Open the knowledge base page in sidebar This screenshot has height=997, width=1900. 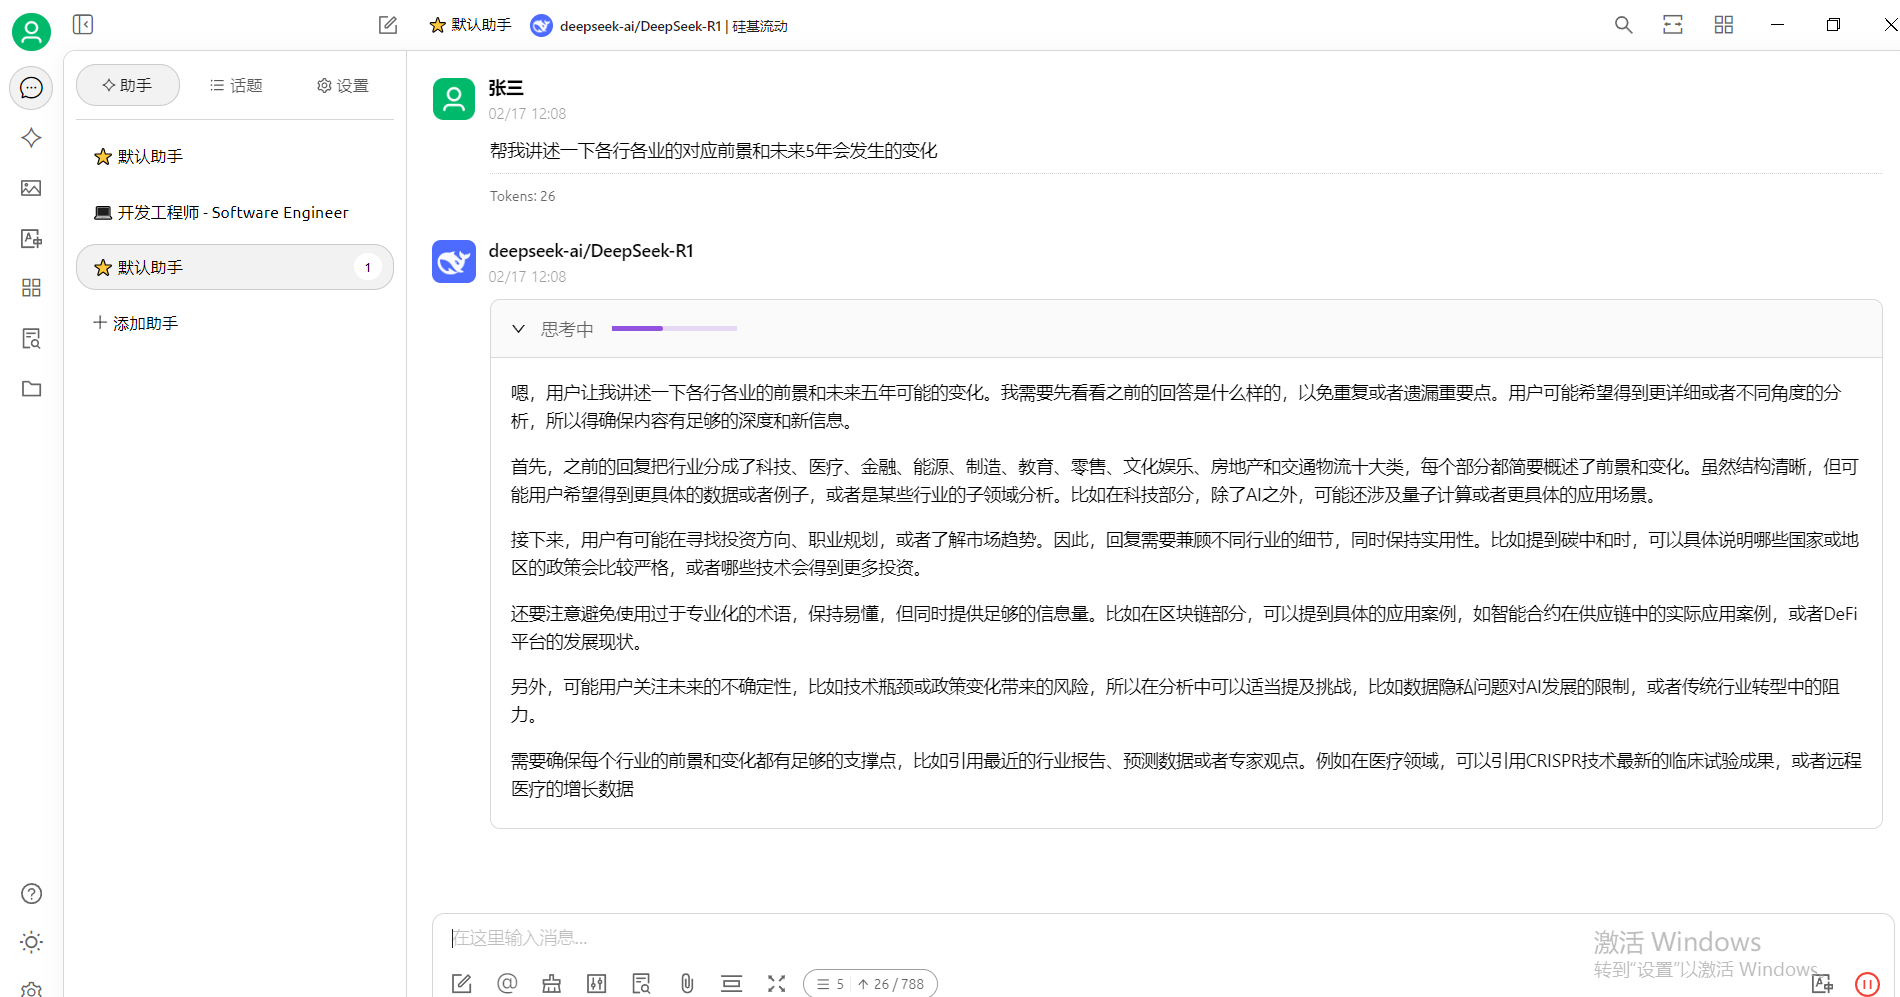[x=31, y=339]
